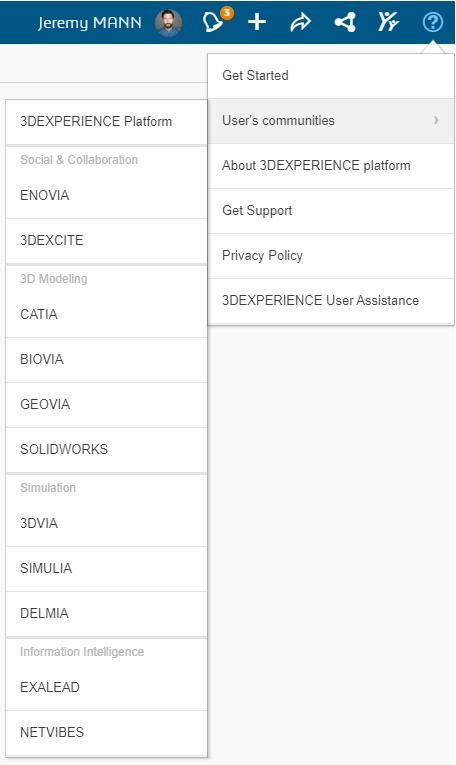Select CATIA under 3D Modeling

click(x=106, y=315)
